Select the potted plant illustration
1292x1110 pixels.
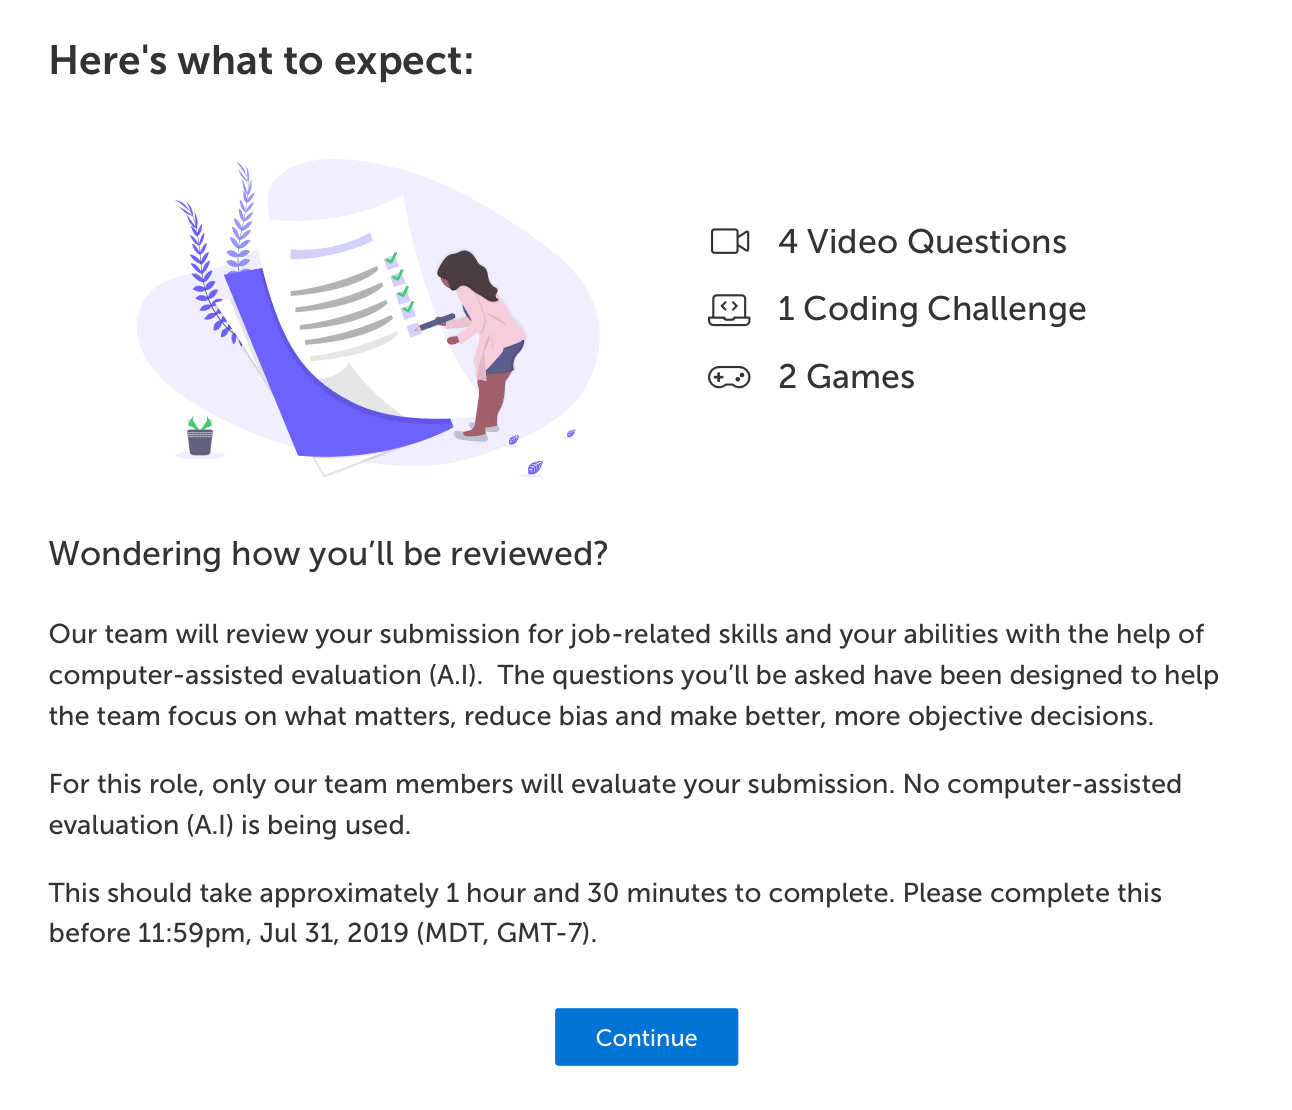[x=199, y=438]
